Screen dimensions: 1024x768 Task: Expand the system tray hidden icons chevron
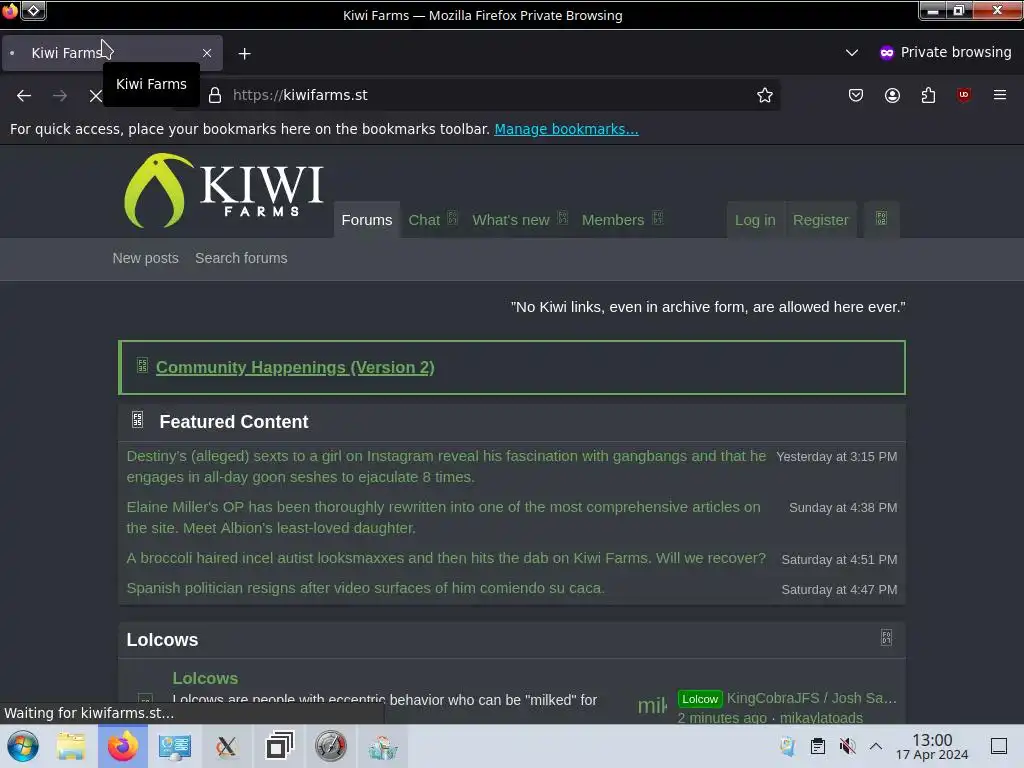pos(876,746)
